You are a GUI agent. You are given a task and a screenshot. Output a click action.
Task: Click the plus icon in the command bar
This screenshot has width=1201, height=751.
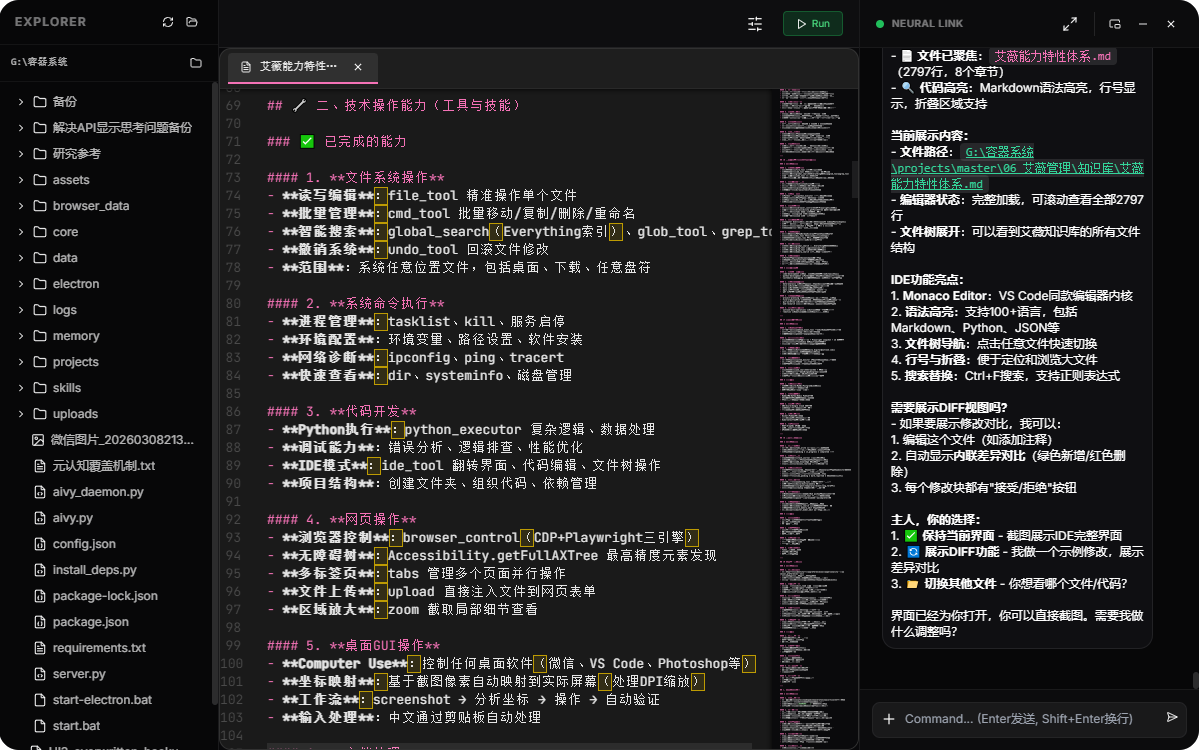pyautogui.click(x=891, y=718)
